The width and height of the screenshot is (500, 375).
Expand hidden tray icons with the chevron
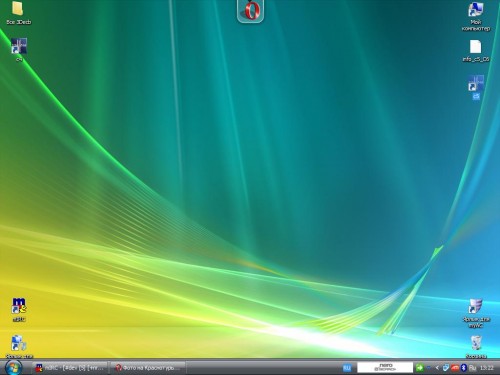pyautogui.click(x=437, y=368)
